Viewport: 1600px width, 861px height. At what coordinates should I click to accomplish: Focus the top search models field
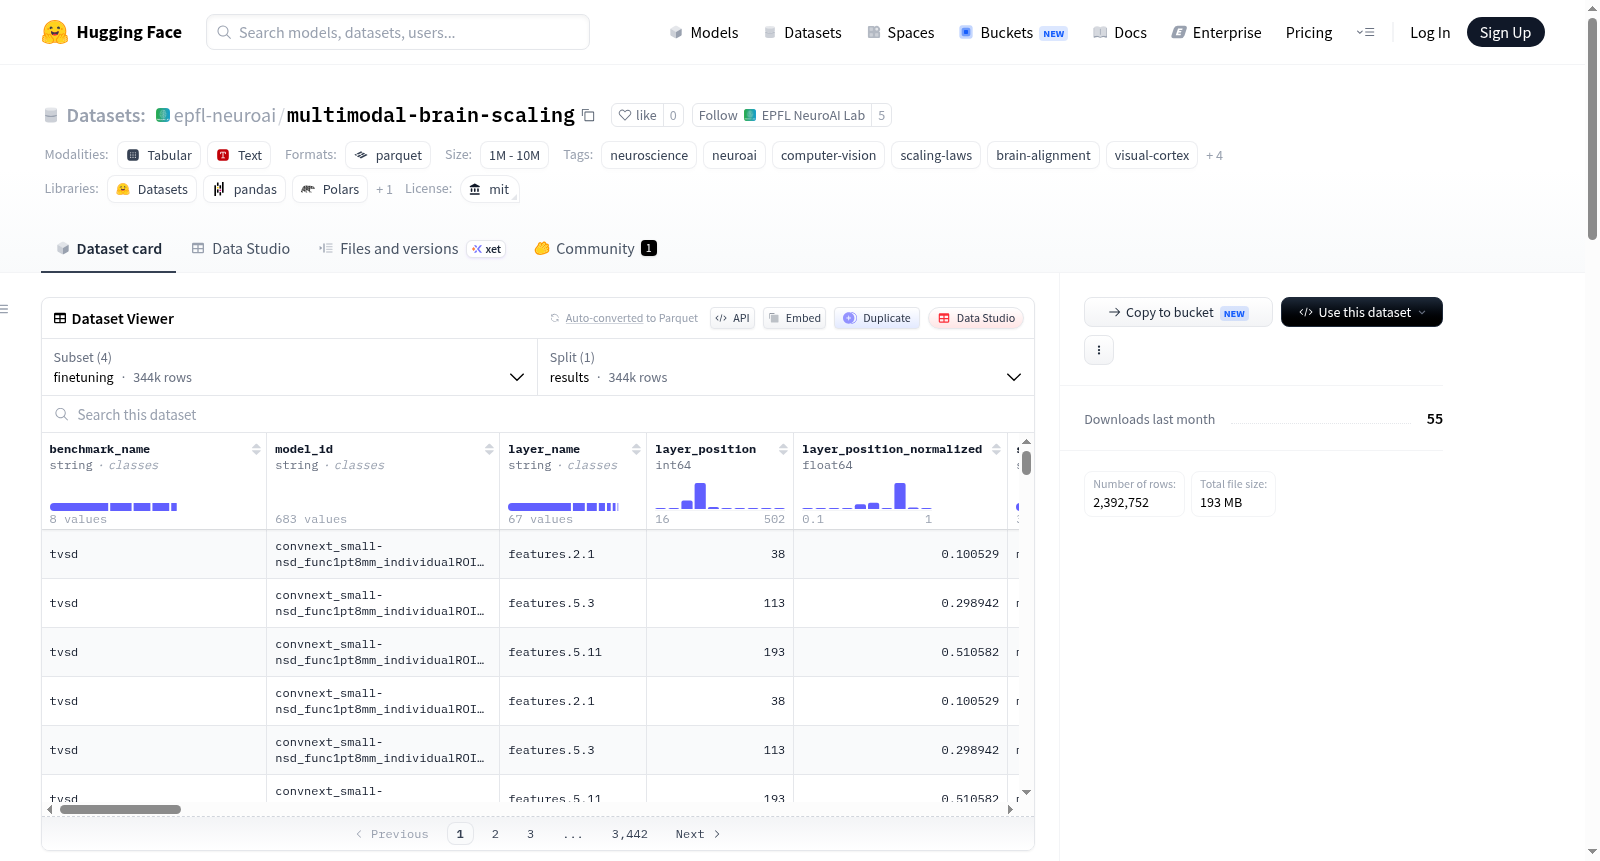click(x=398, y=32)
